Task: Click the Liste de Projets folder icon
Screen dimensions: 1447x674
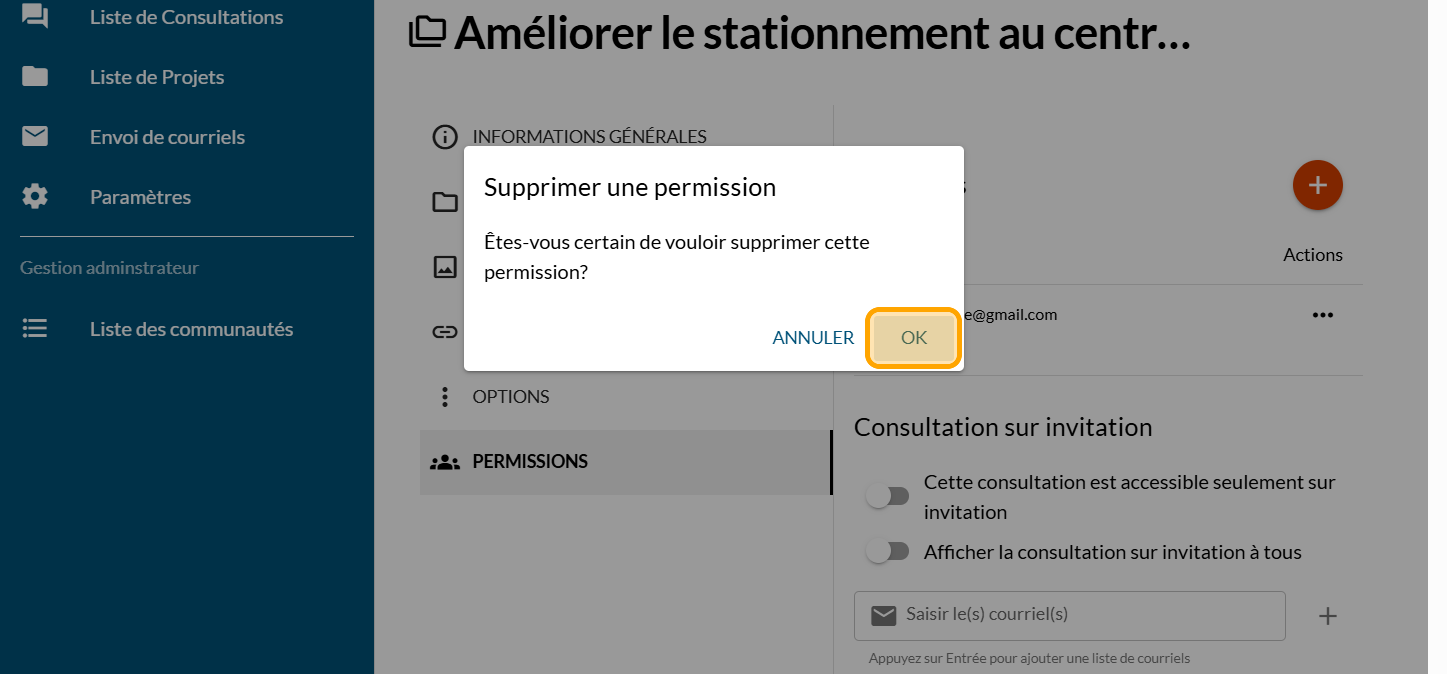Action: point(35,77)
